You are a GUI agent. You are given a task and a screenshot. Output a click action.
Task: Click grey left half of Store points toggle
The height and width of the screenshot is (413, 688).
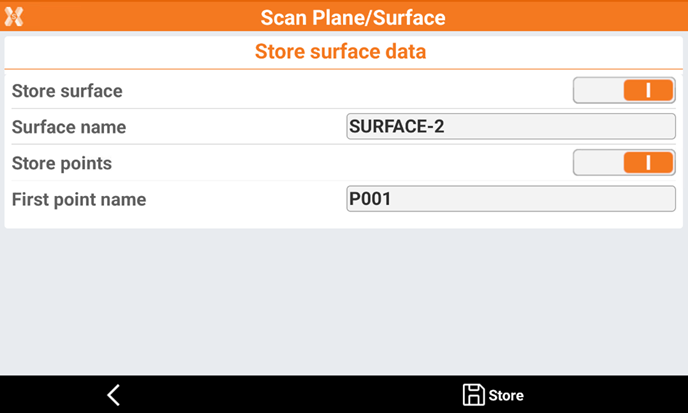click(598, 163)
